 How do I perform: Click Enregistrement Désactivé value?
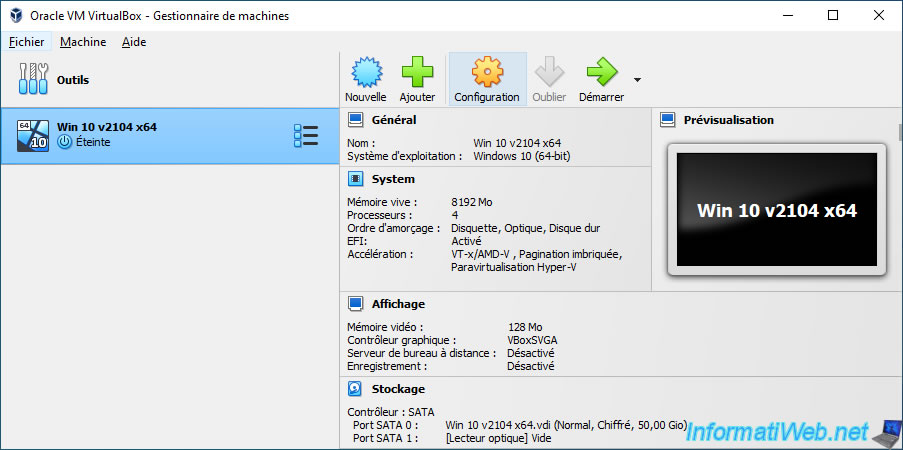coord(530,366)
